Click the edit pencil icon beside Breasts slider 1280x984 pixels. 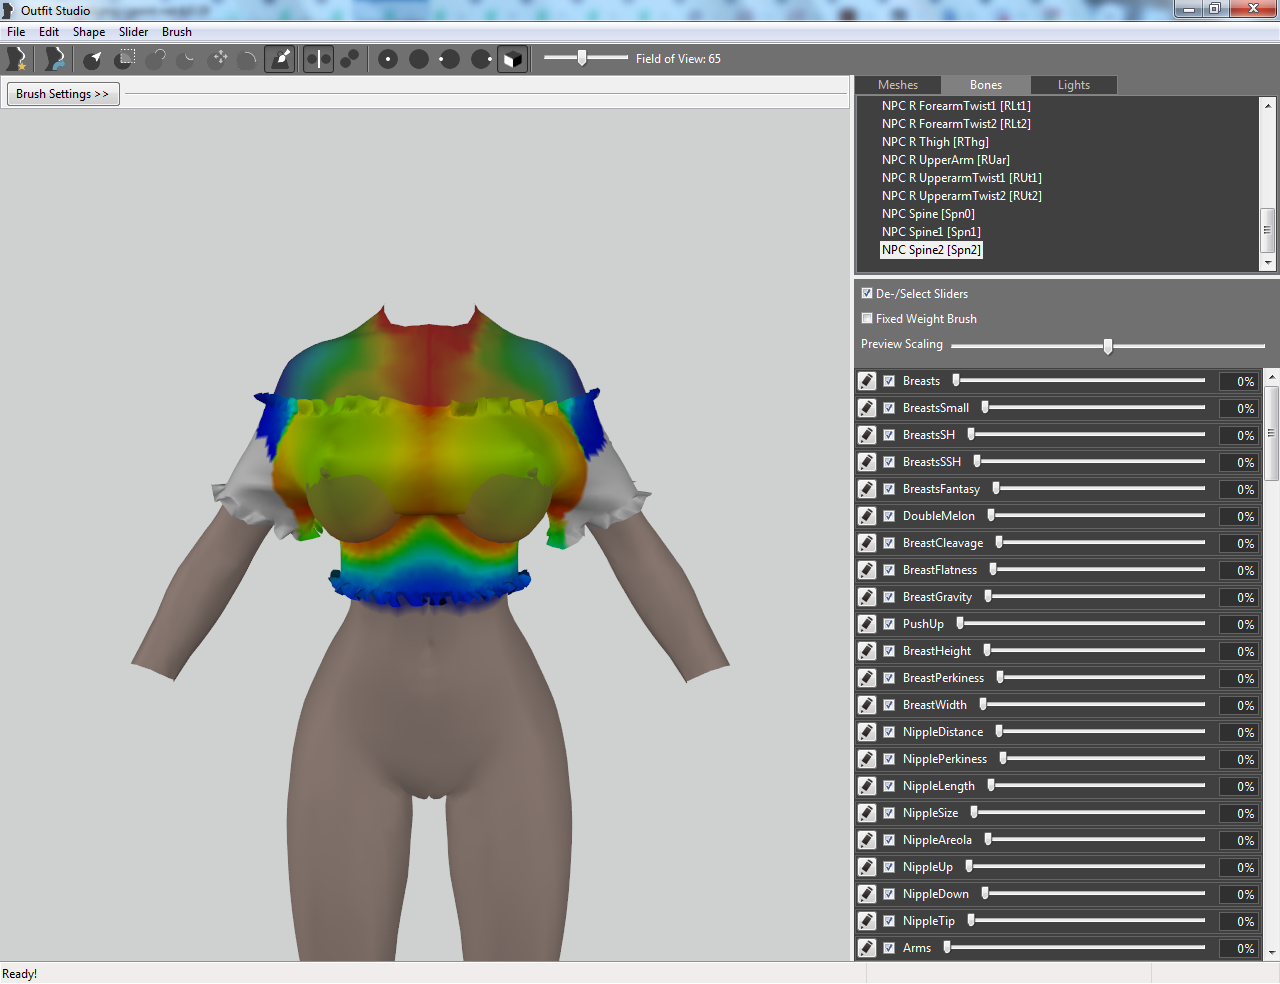[867, 381]
